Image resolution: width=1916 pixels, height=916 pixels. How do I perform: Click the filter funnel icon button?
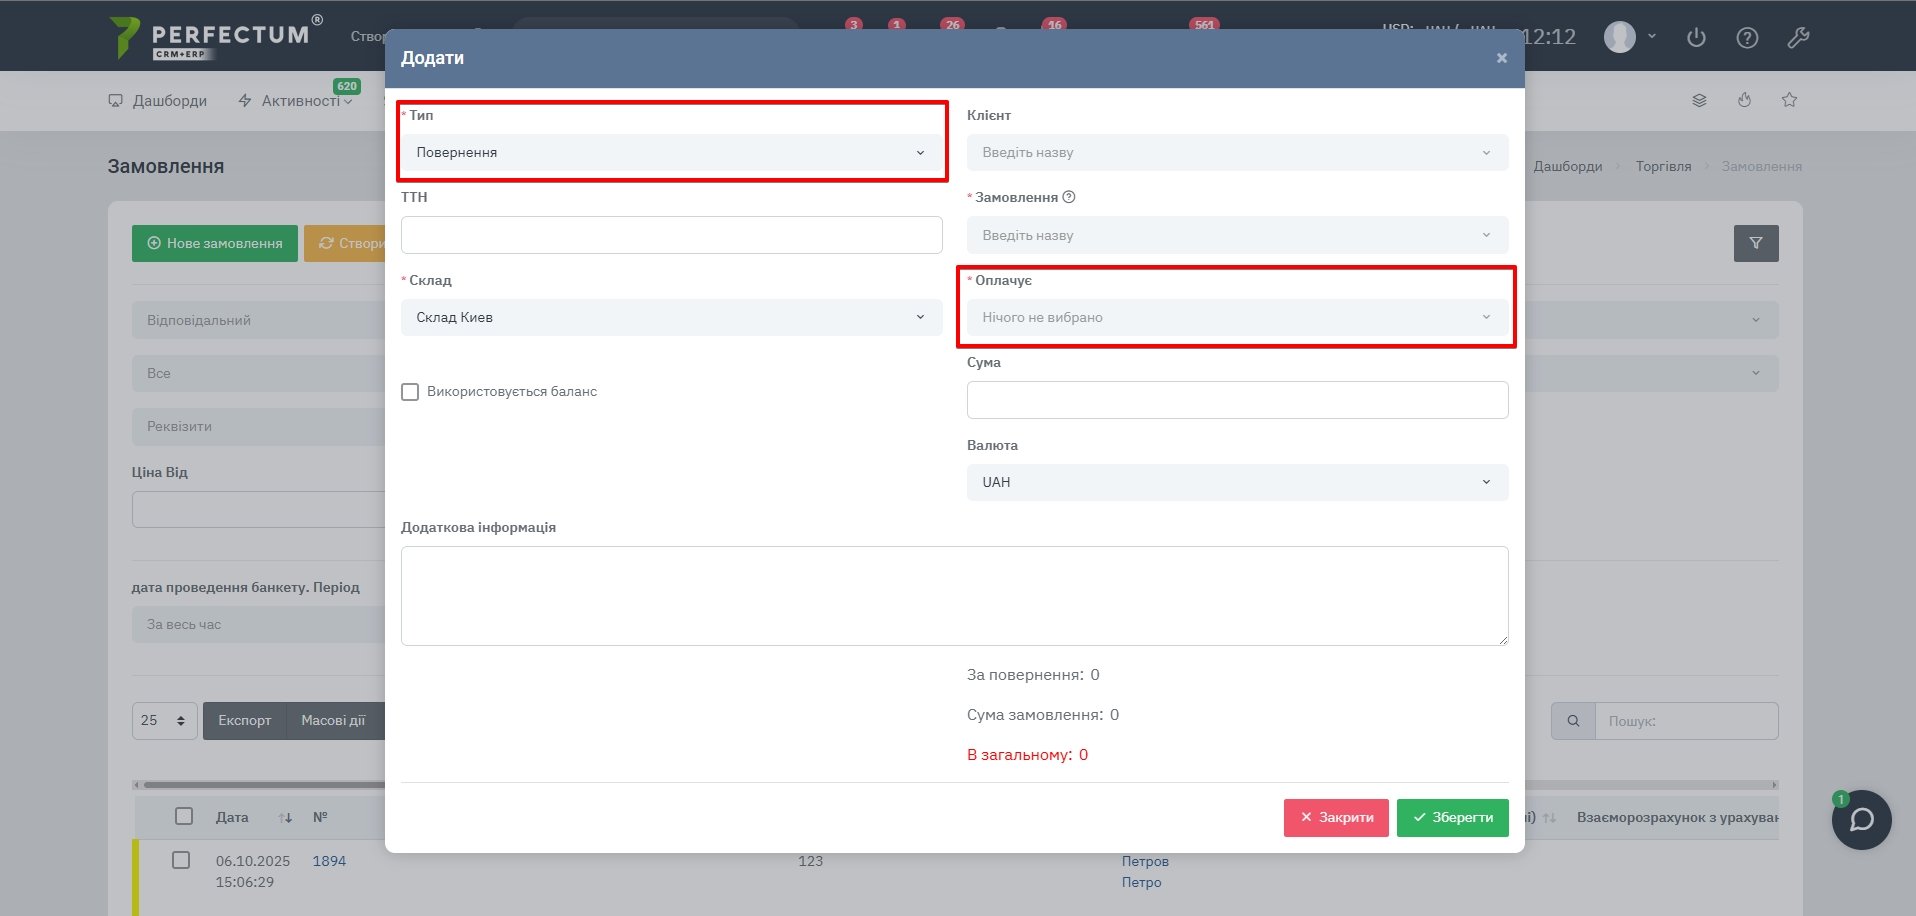pos(1755,243)
